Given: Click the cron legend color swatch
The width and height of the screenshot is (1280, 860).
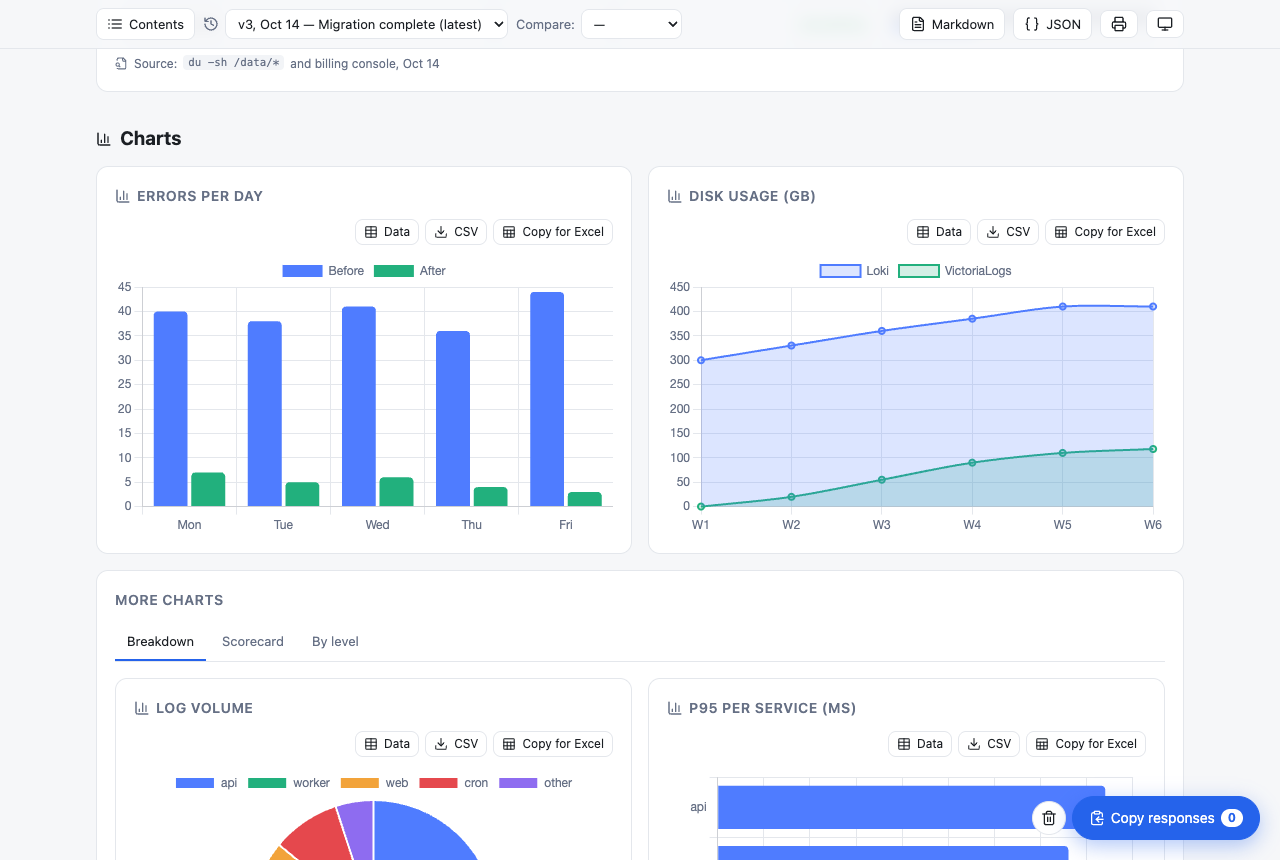Looking at the screenshot, I should tap(438, 783).
